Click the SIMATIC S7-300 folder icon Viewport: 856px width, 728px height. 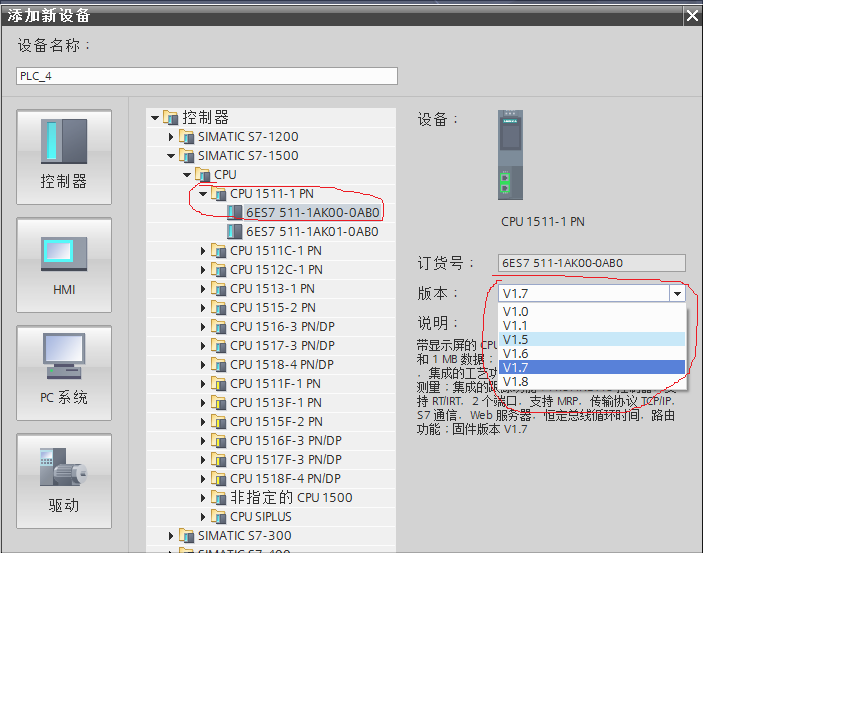[187, 536]
